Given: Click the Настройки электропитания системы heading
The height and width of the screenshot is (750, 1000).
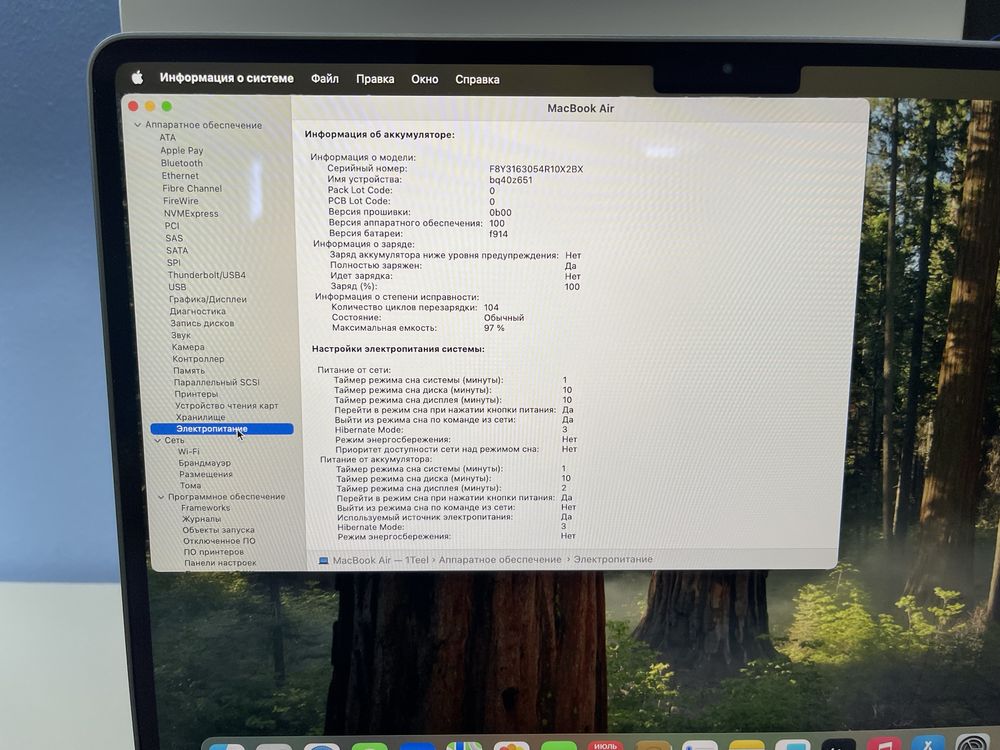Looking at the screenshot, I should [398, 349].
